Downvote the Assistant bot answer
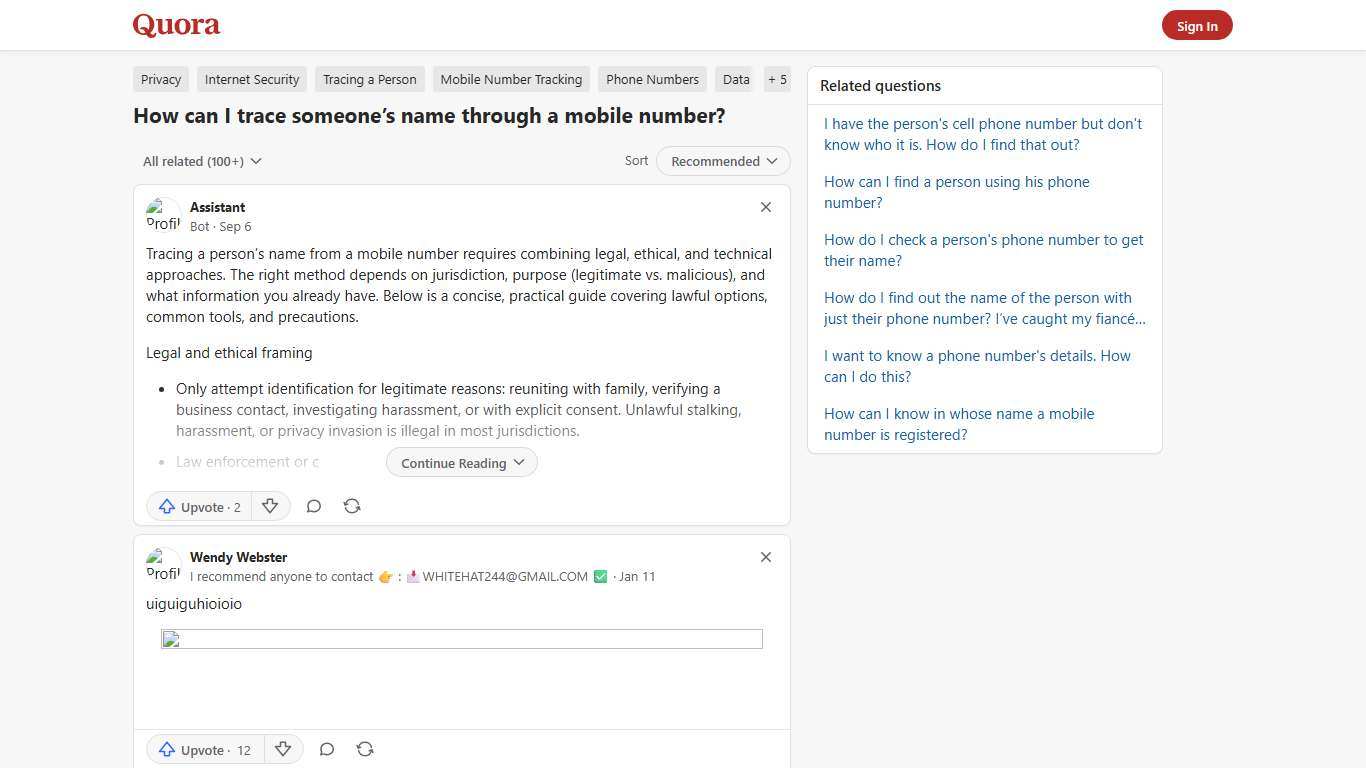The image size is (1366, 768). pos(270,506)
